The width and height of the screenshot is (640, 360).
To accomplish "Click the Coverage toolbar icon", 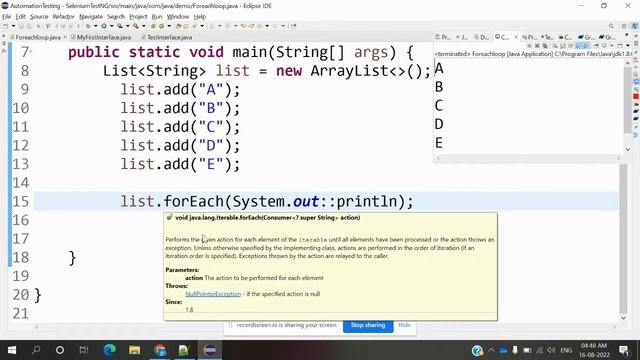I will 120,26.
